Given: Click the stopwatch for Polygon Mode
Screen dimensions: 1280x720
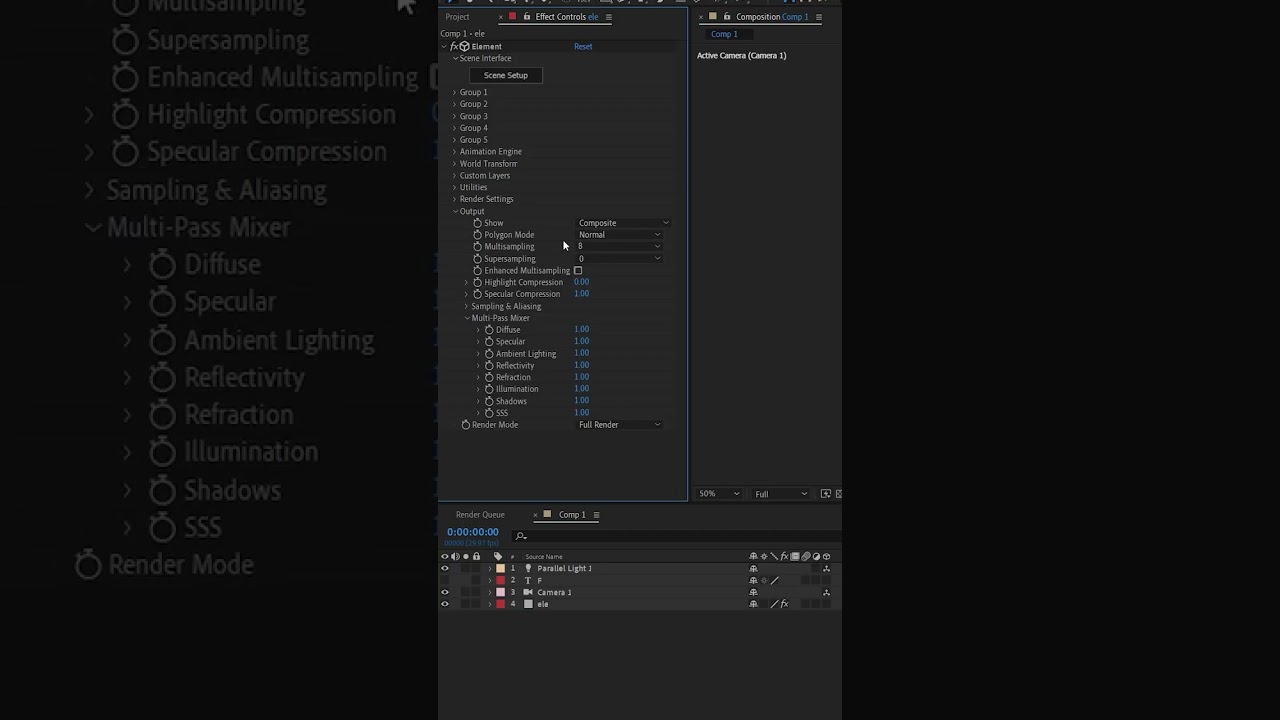Looking at the screenshot, I should (x=477, y=235).
